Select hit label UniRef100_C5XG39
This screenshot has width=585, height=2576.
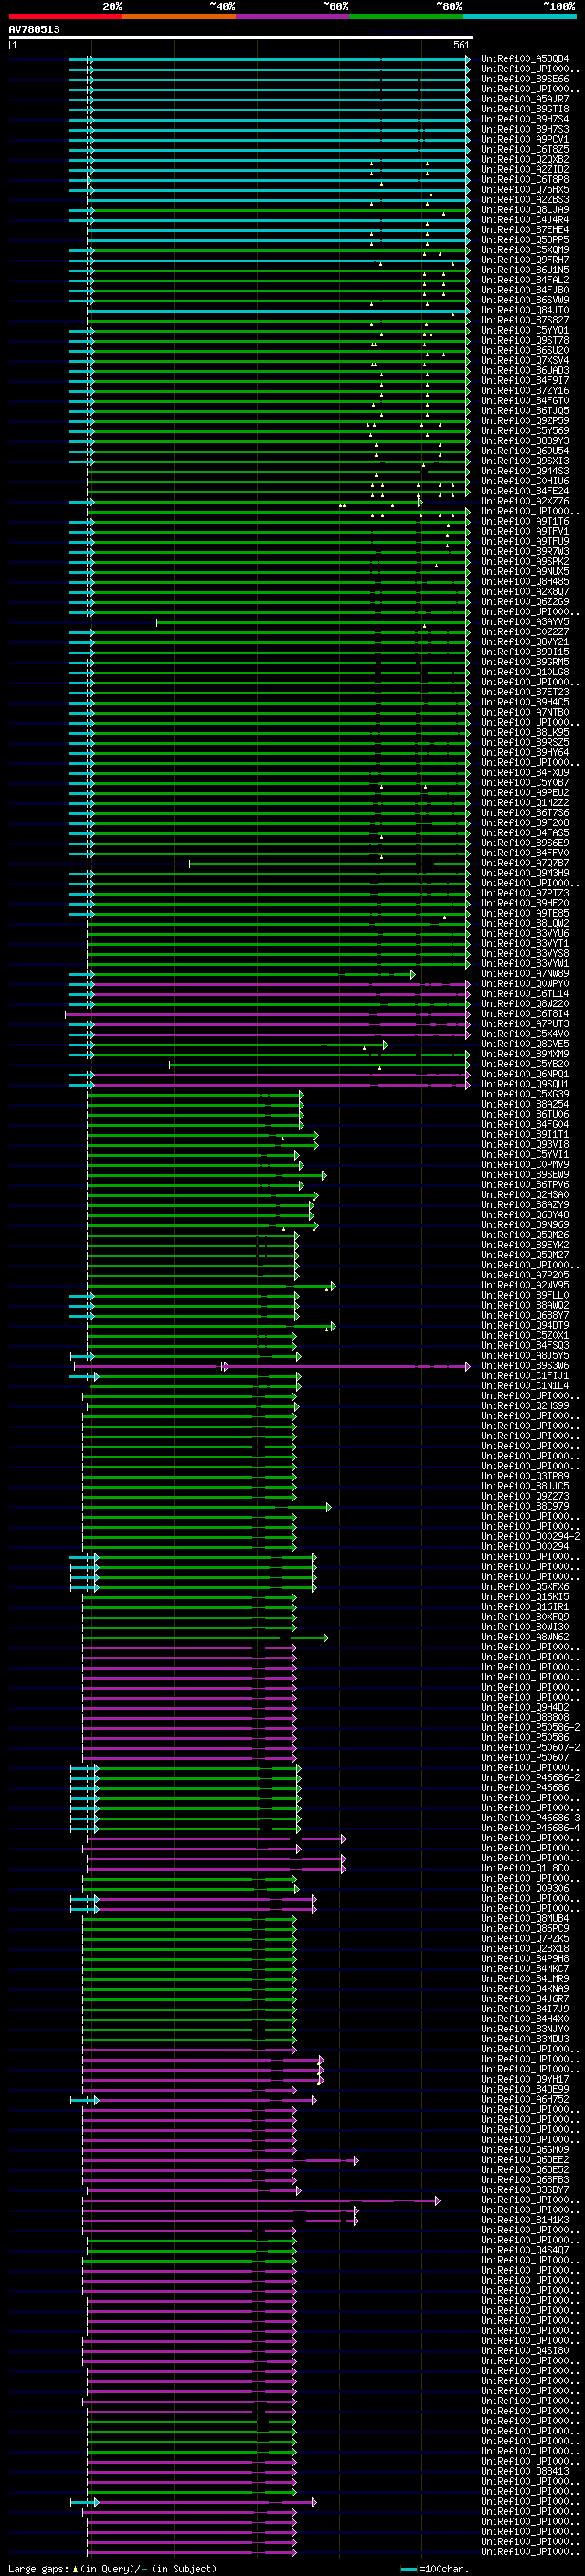[525, 1094]
